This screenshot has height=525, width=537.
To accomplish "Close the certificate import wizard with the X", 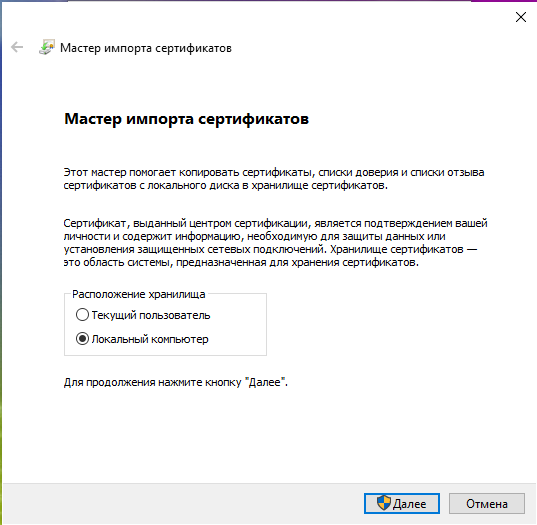I will point(521,17).
